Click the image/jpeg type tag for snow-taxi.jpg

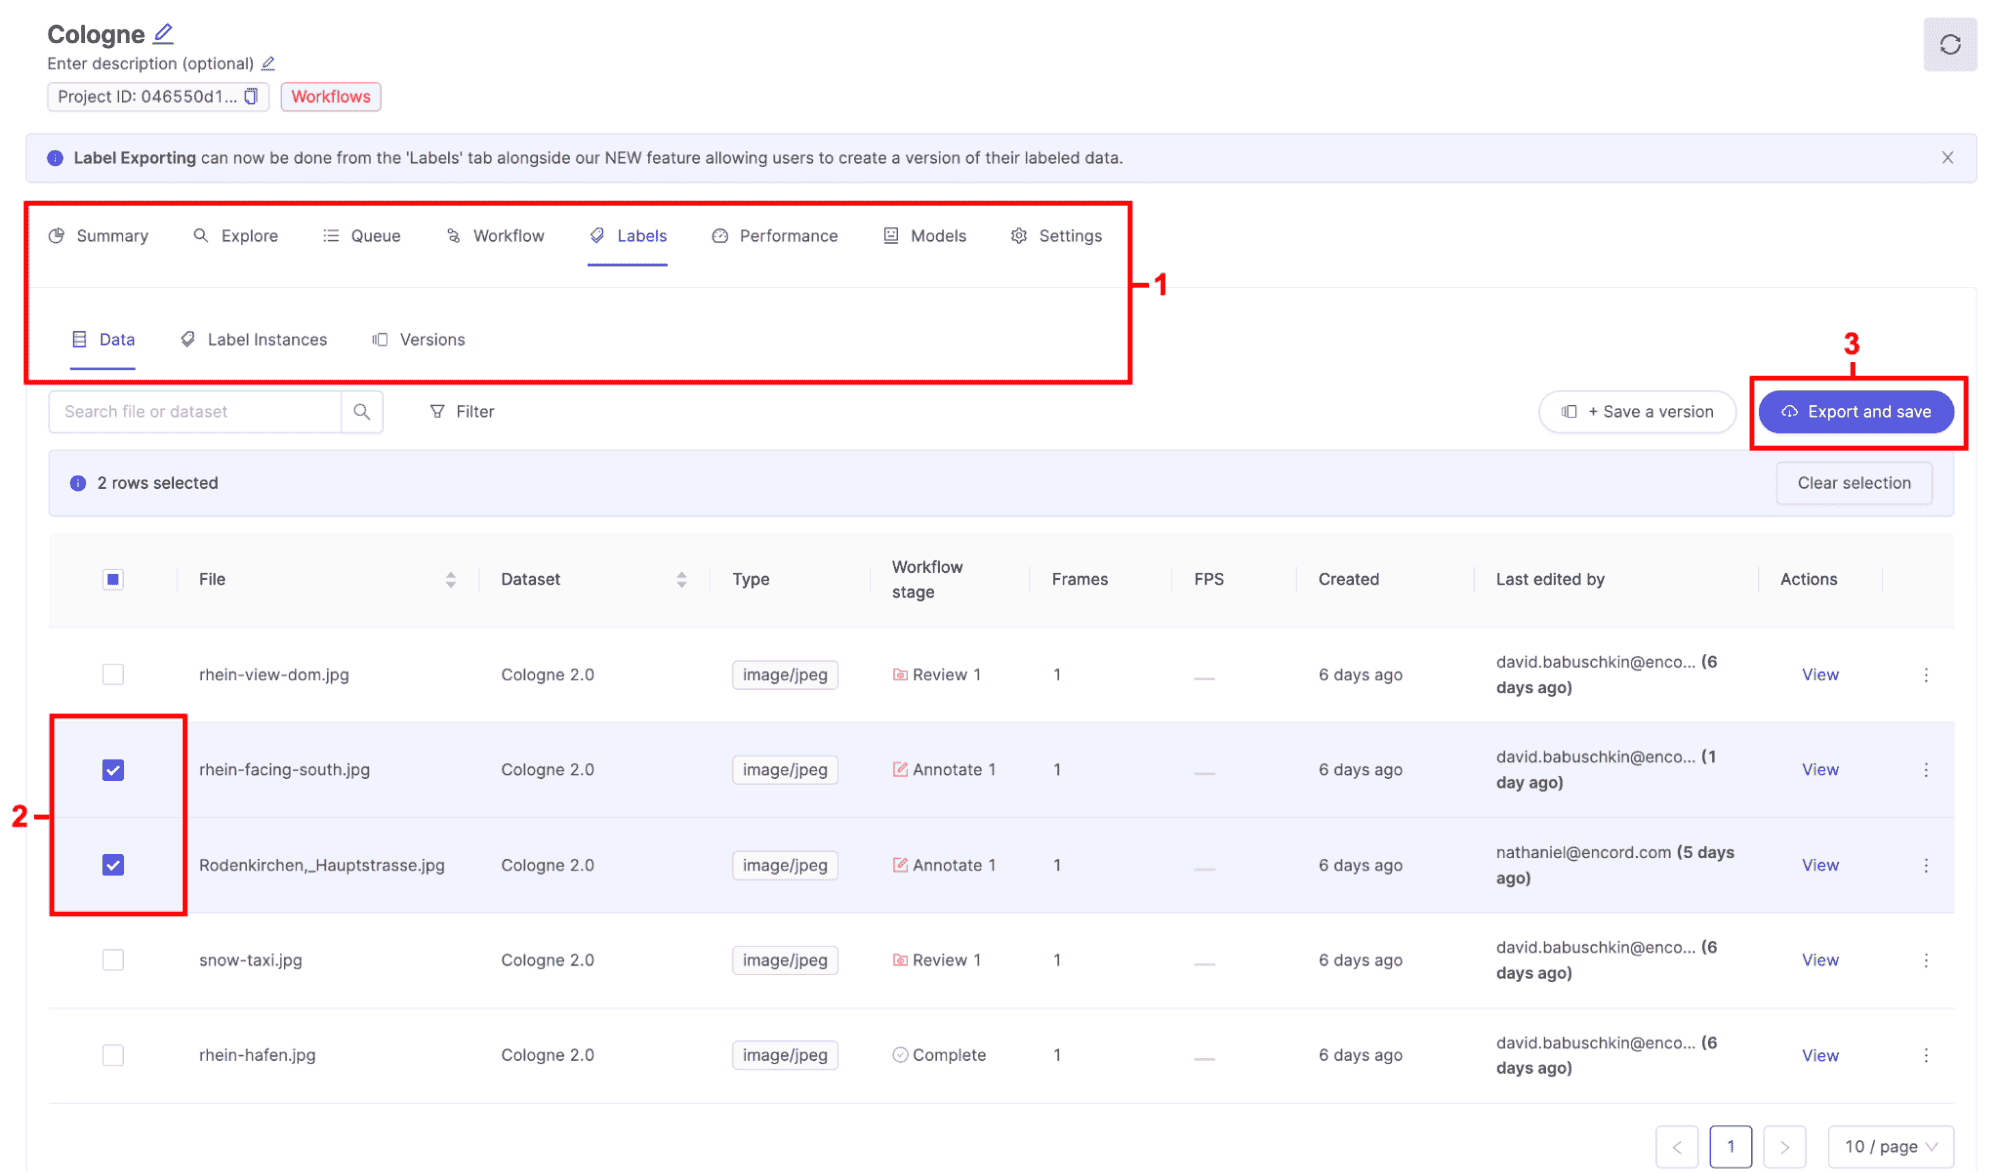coord(785,960)
